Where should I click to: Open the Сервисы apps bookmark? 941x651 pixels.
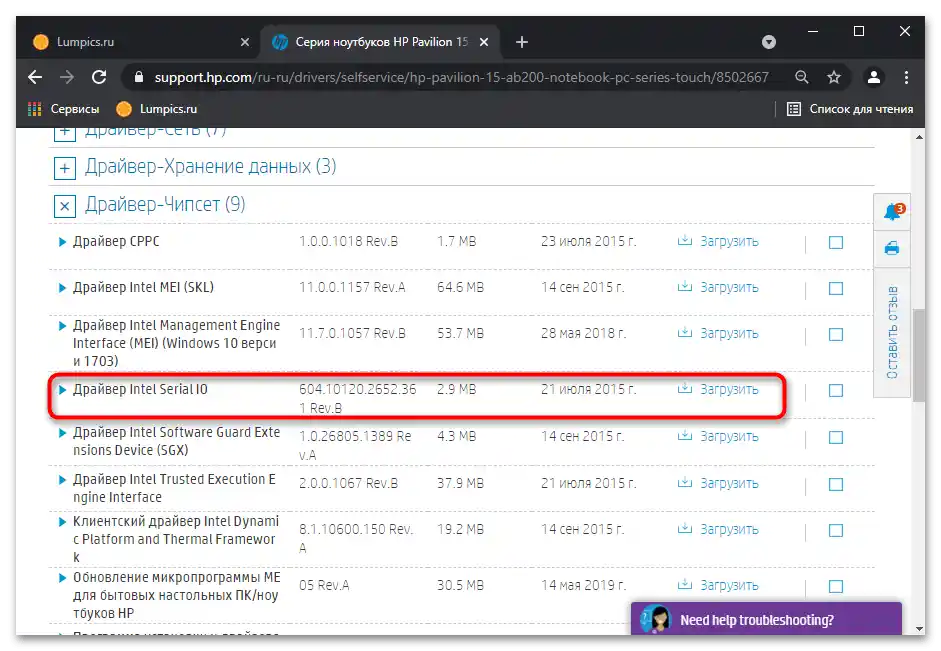[64, 109]
